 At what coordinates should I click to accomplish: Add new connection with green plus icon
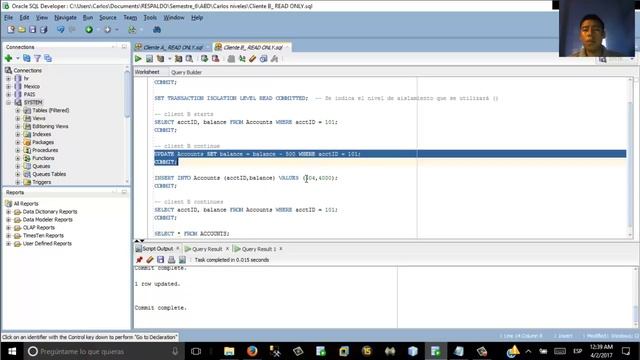click(x=8, y=58)
